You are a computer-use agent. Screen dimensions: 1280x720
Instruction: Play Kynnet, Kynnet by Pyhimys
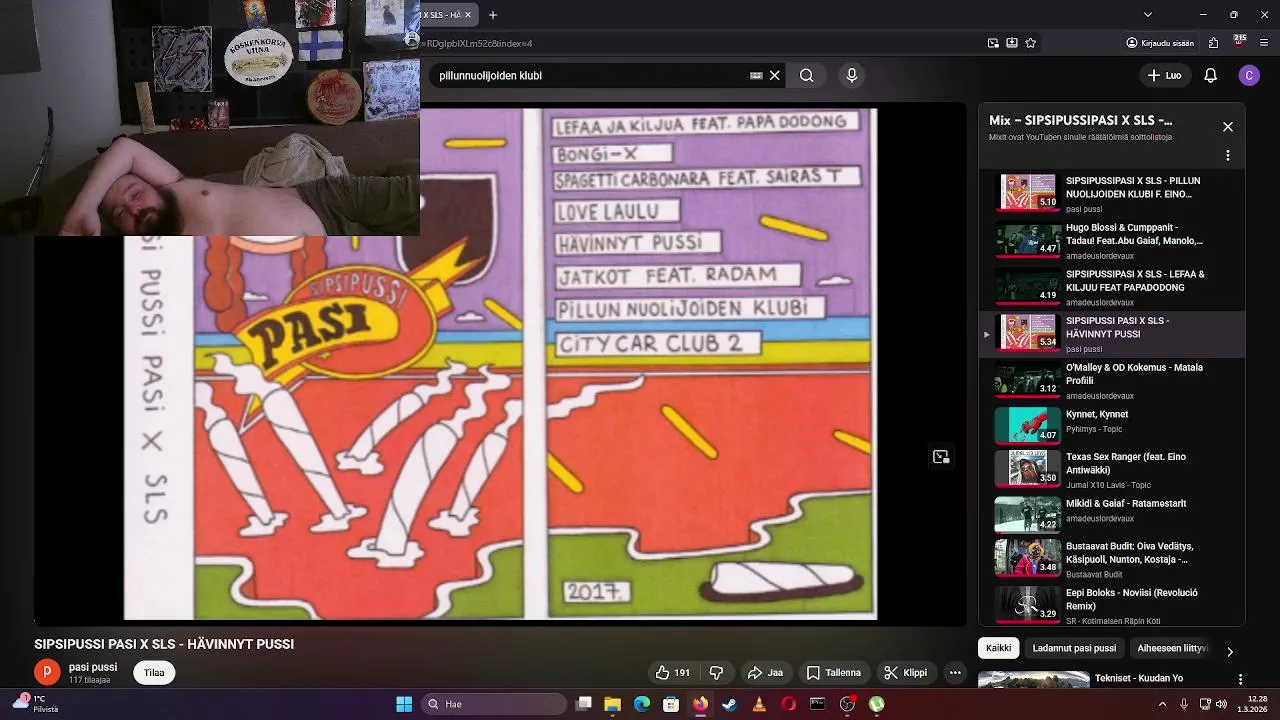click(x=1112, y=424)
